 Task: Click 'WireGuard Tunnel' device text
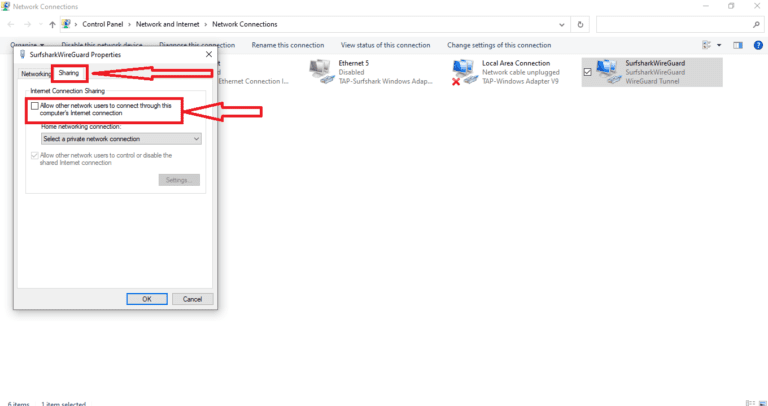pyautogui.click(x=652, y=81)
